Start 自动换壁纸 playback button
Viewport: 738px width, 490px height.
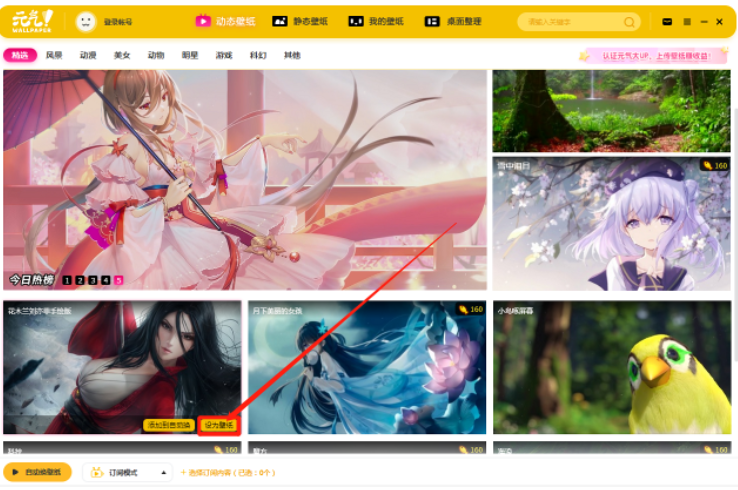tap(37, 472)
